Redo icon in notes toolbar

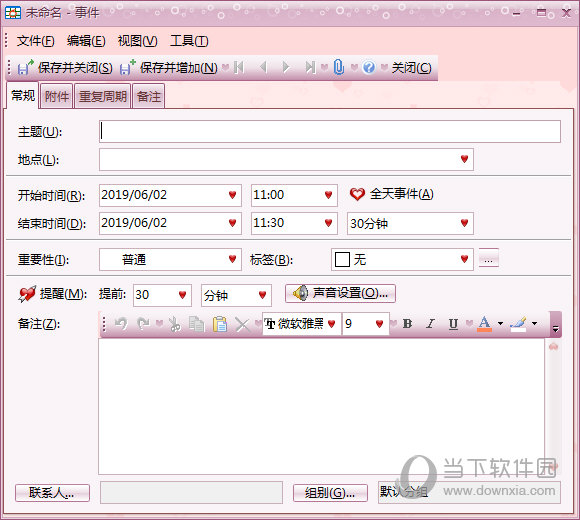tap(143, 324)
